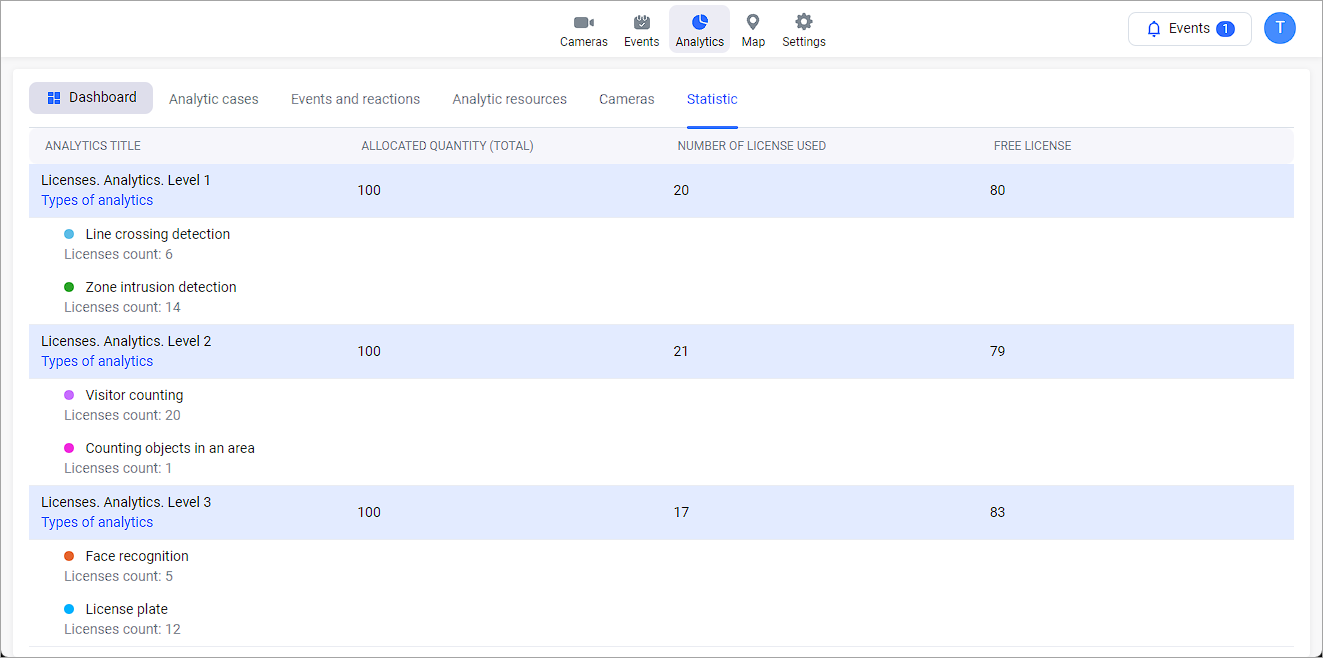Open the Events calendar icon in navigation
This screenshot has width=1323, height=658.
coord(641,30)
